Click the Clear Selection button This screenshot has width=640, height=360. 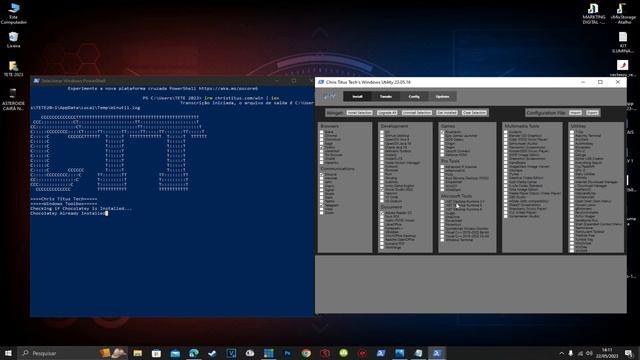click(474, 113)
